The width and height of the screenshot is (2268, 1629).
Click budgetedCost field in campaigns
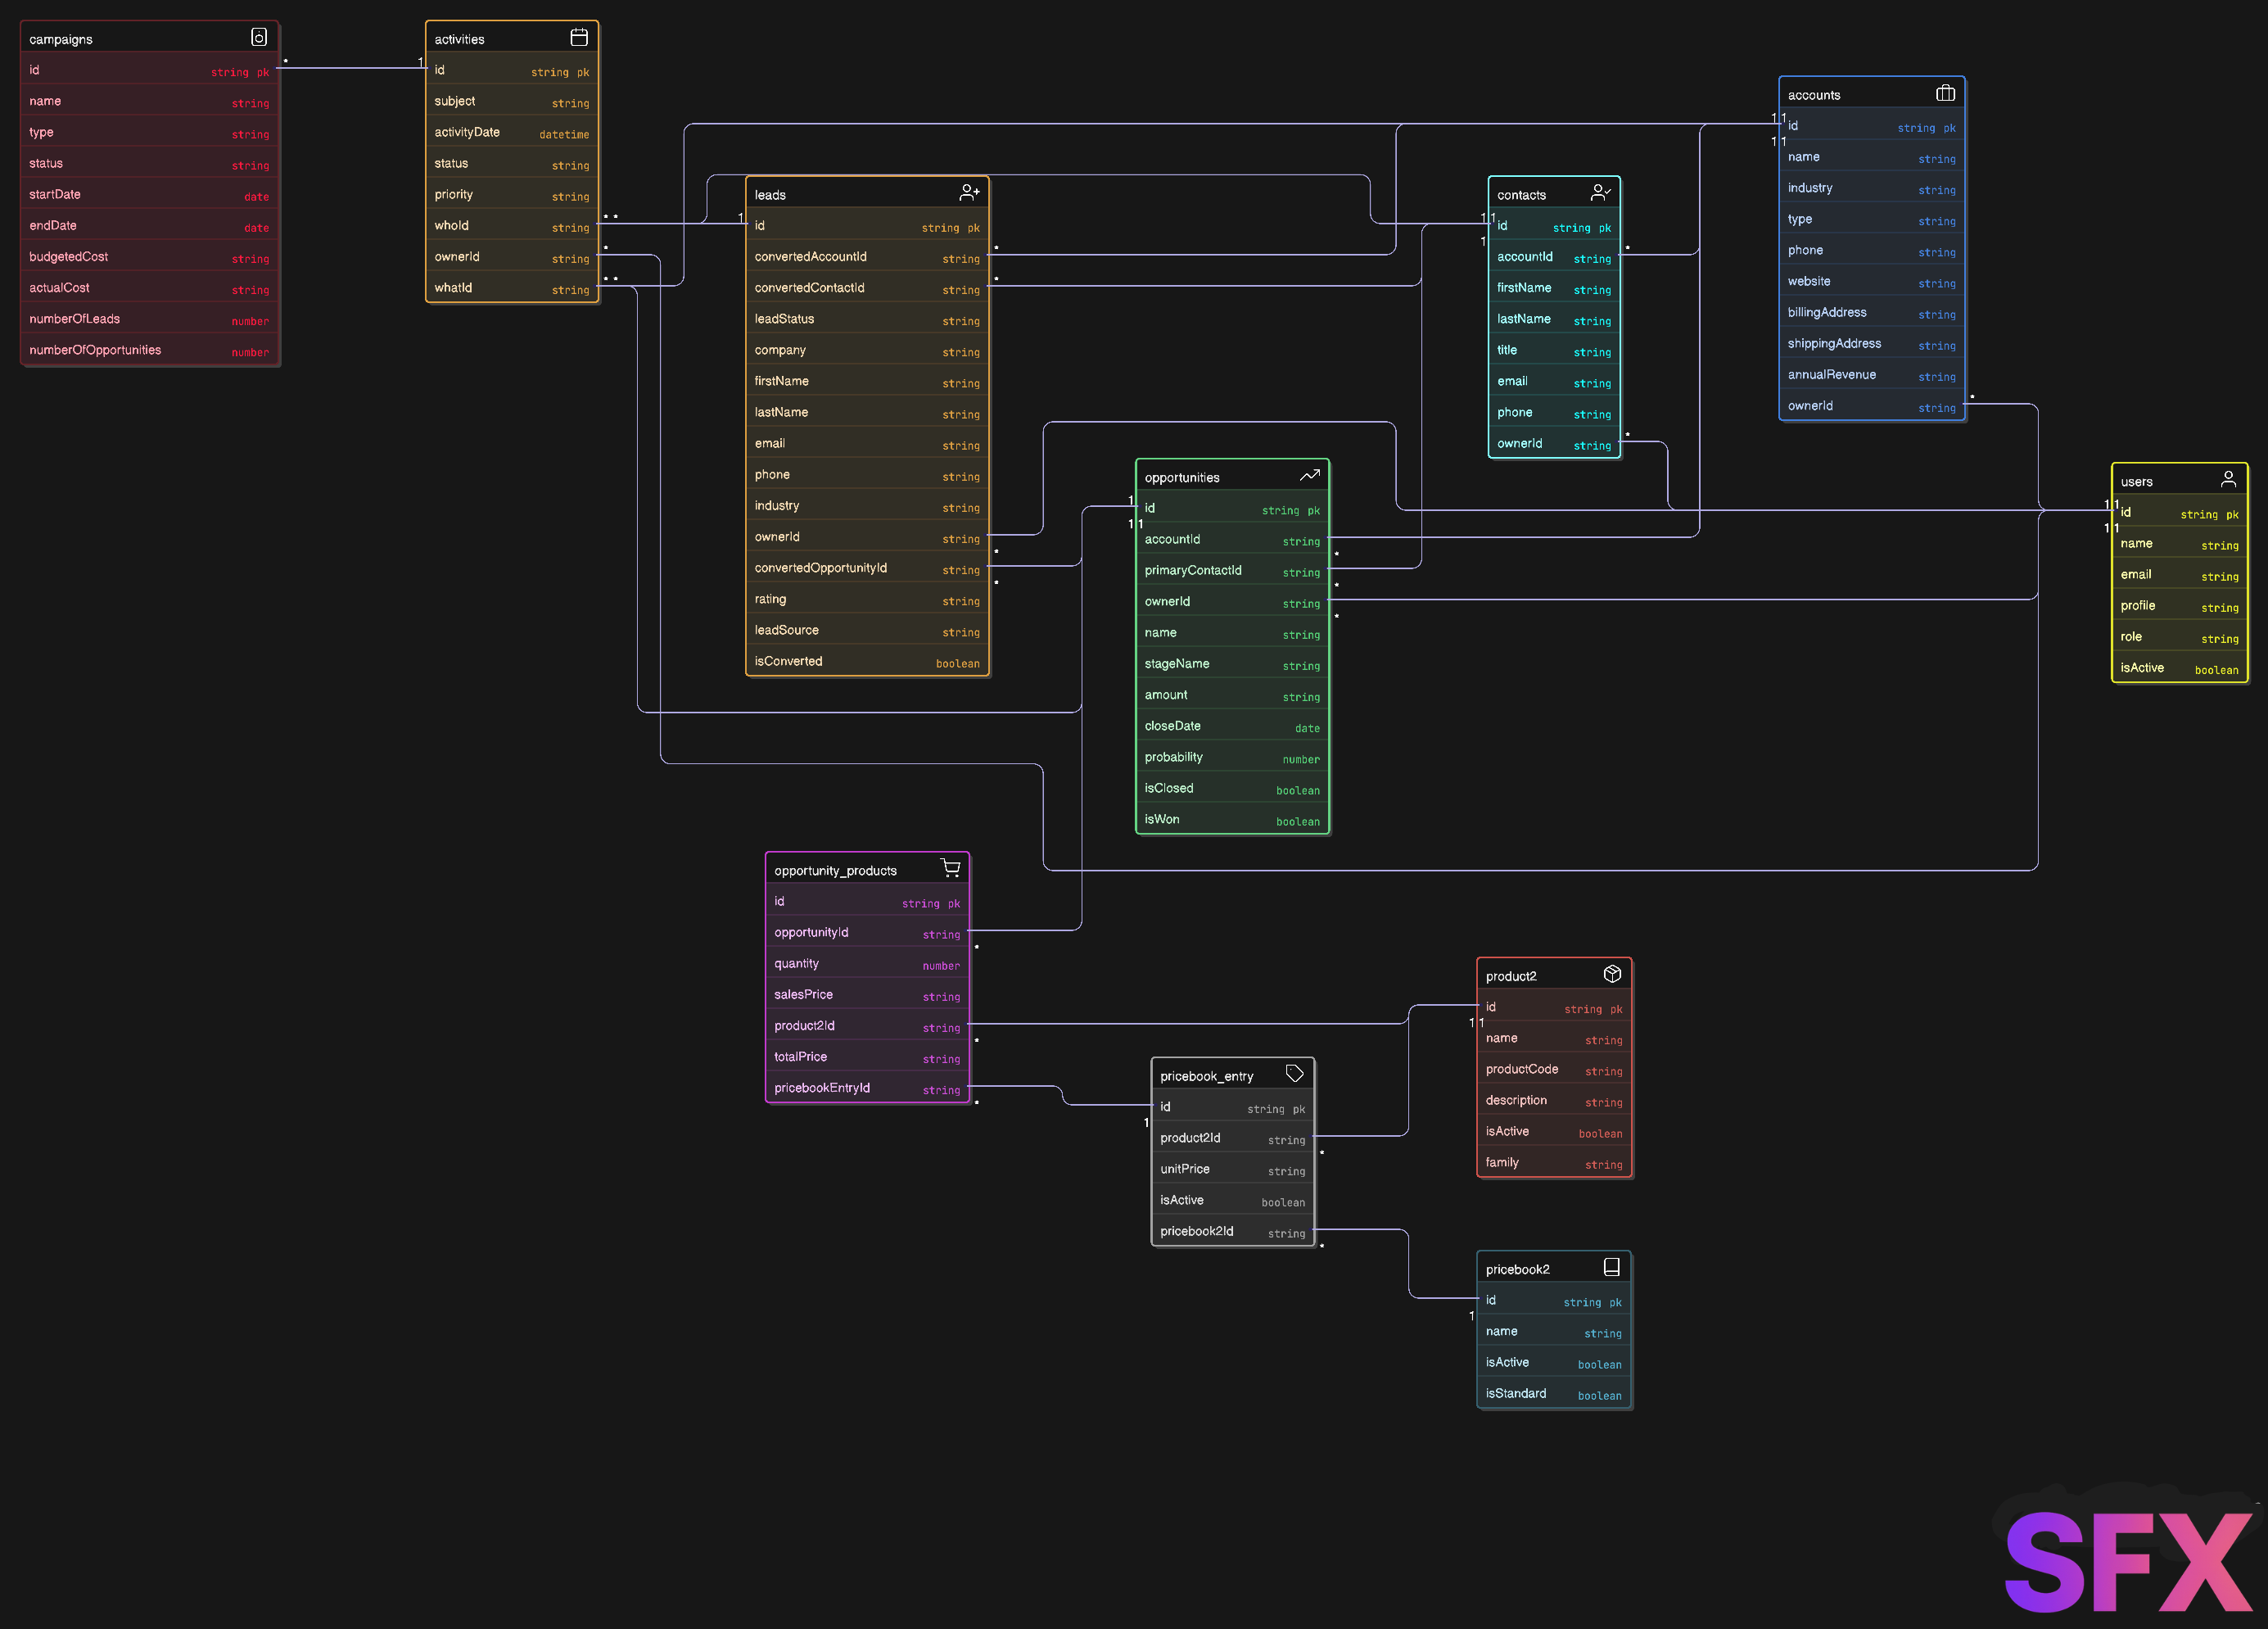coord(150,257)
